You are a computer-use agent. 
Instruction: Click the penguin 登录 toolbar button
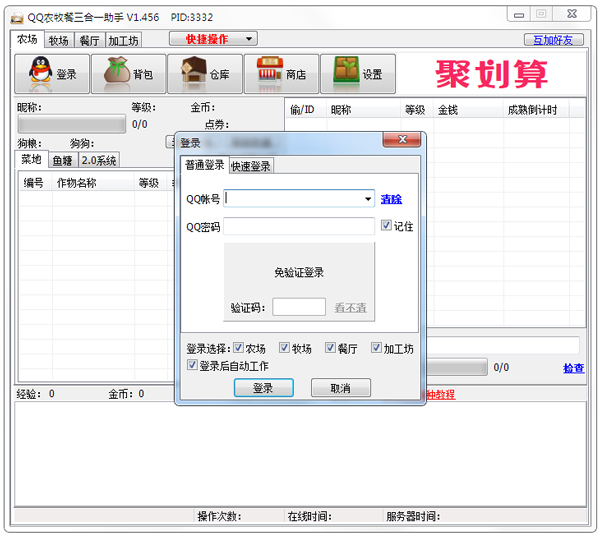[x=52, y=74]
